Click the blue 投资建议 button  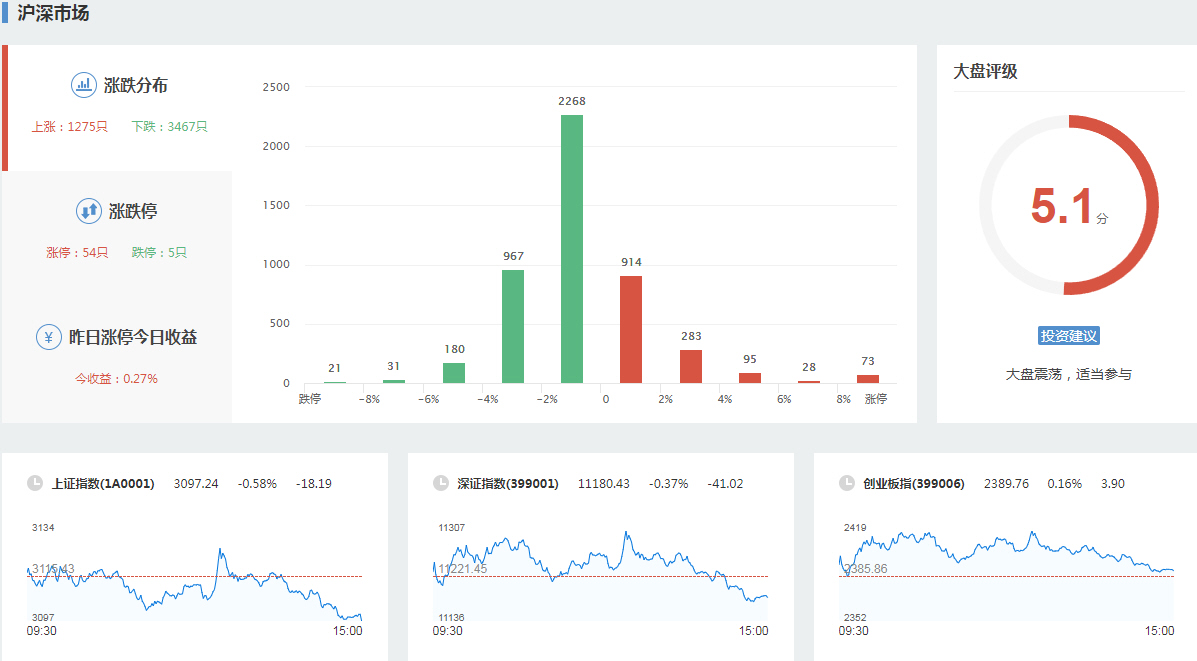[x=1068, y=336]
